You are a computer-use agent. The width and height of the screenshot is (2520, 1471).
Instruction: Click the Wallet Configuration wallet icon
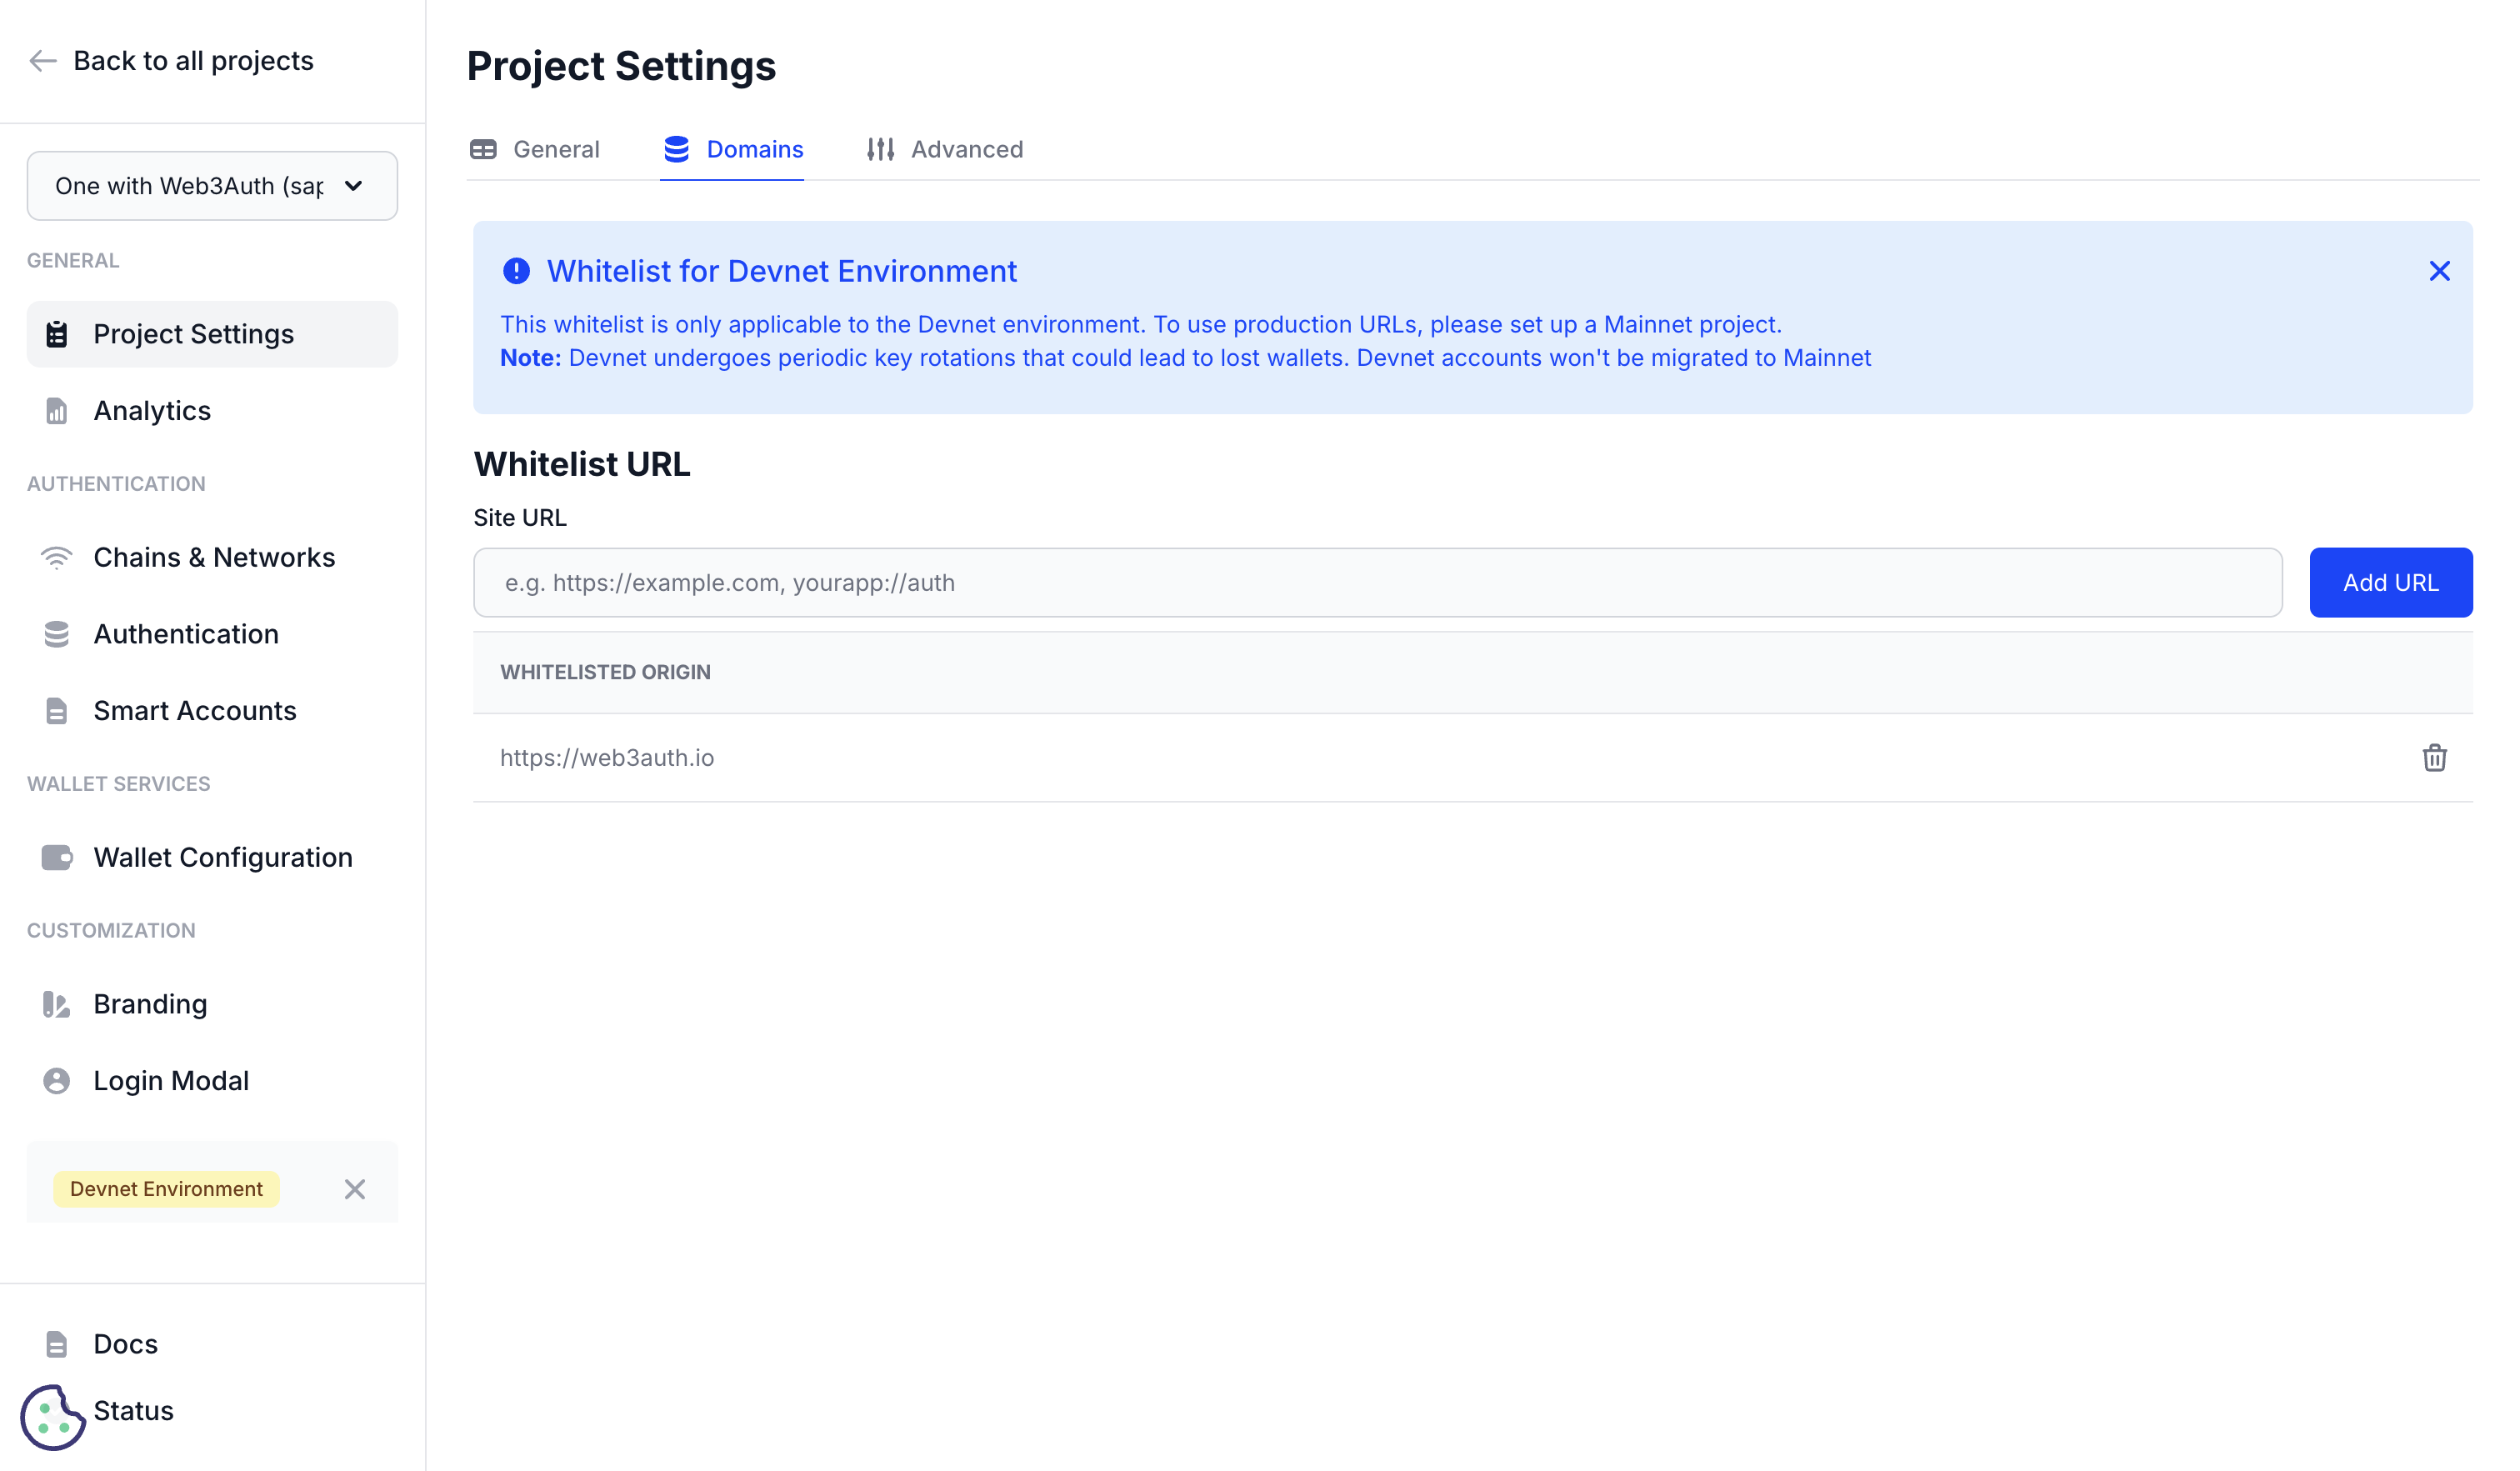point(56,857)
